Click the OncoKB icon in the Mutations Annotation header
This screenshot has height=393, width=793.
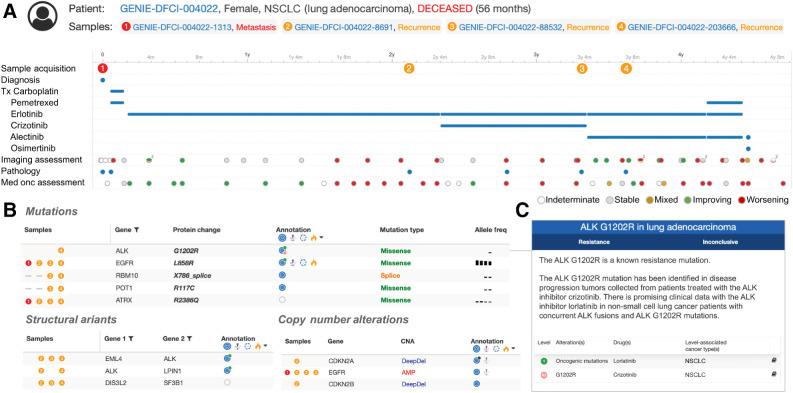(282, 237)
